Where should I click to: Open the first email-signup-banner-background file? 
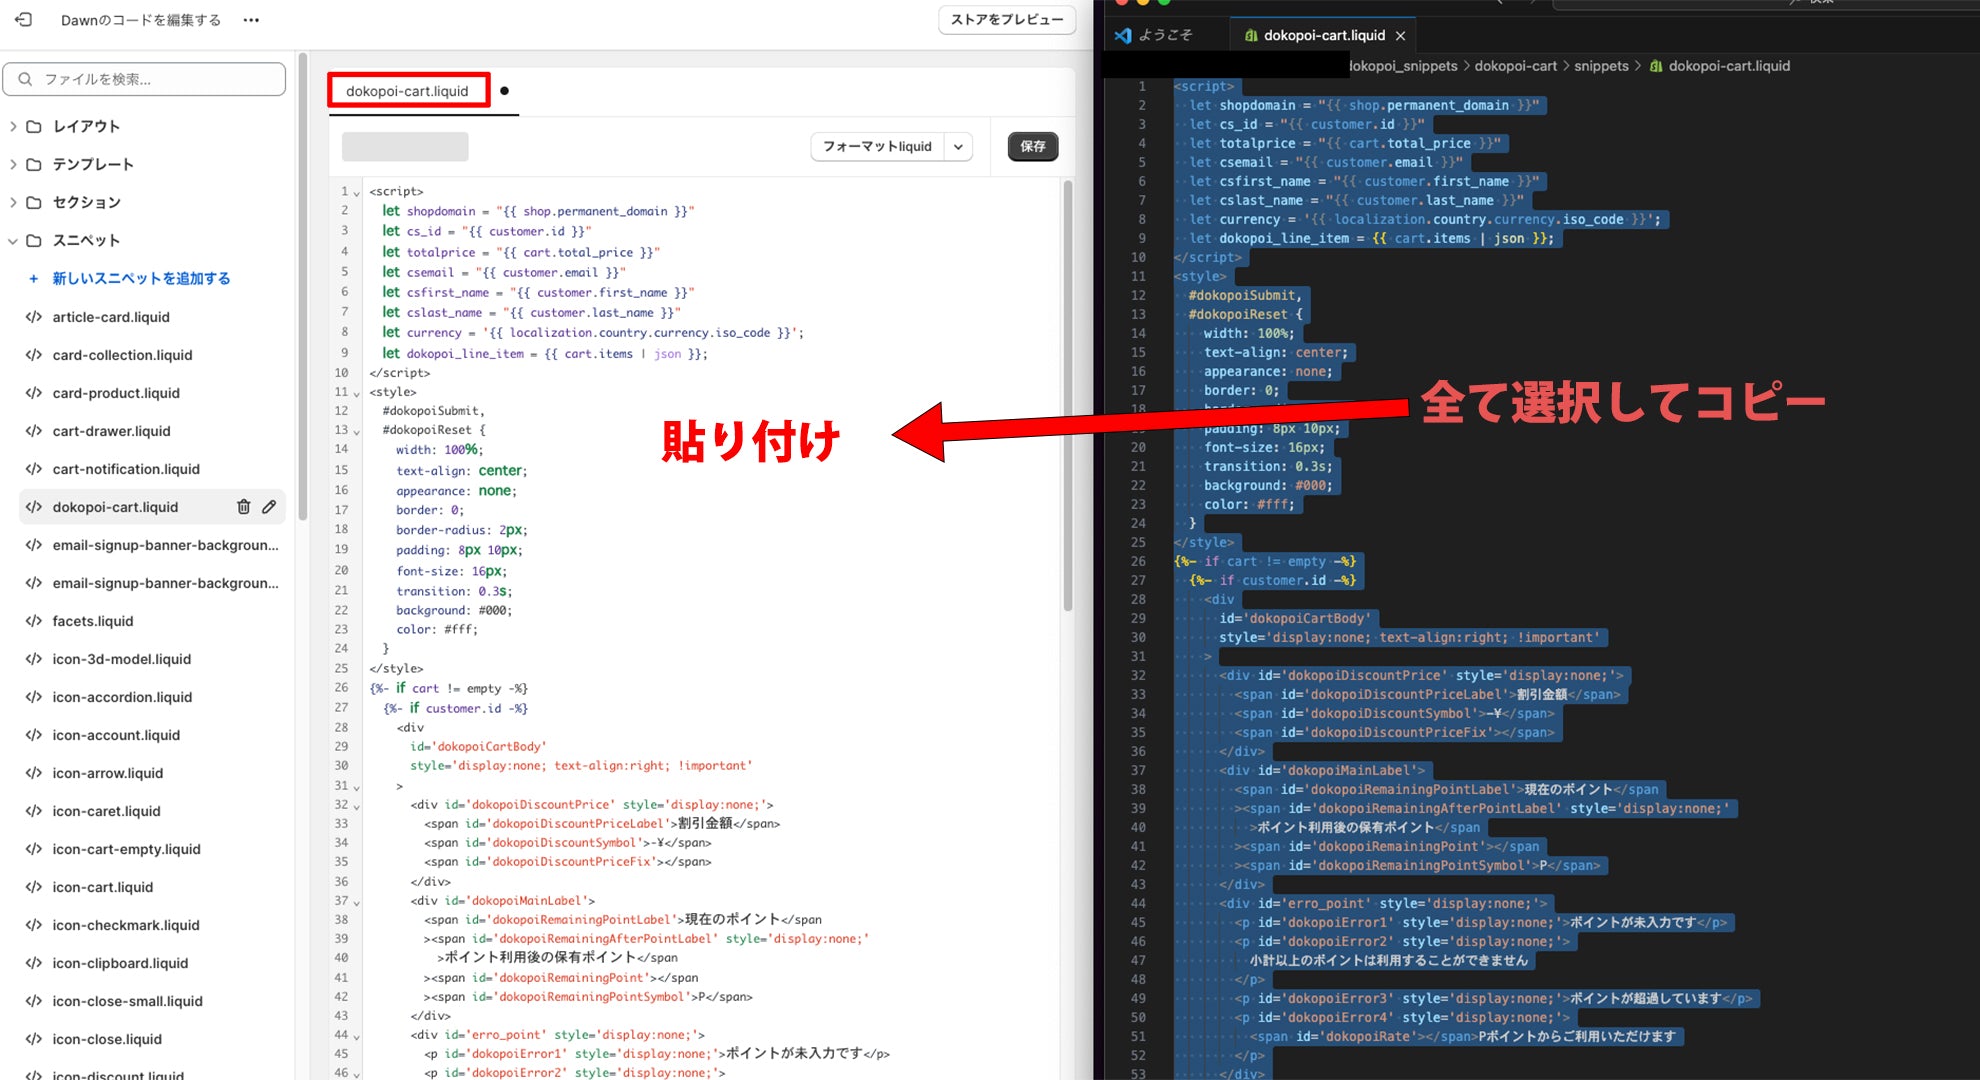click(x=165, y=545)
